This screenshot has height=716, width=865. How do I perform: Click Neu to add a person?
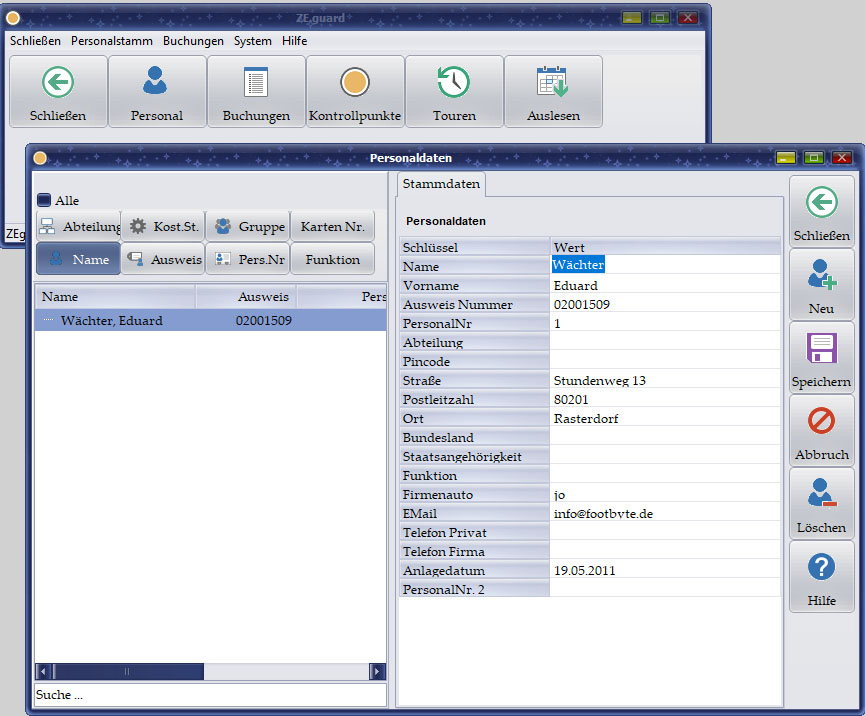[x=821, y=283]
